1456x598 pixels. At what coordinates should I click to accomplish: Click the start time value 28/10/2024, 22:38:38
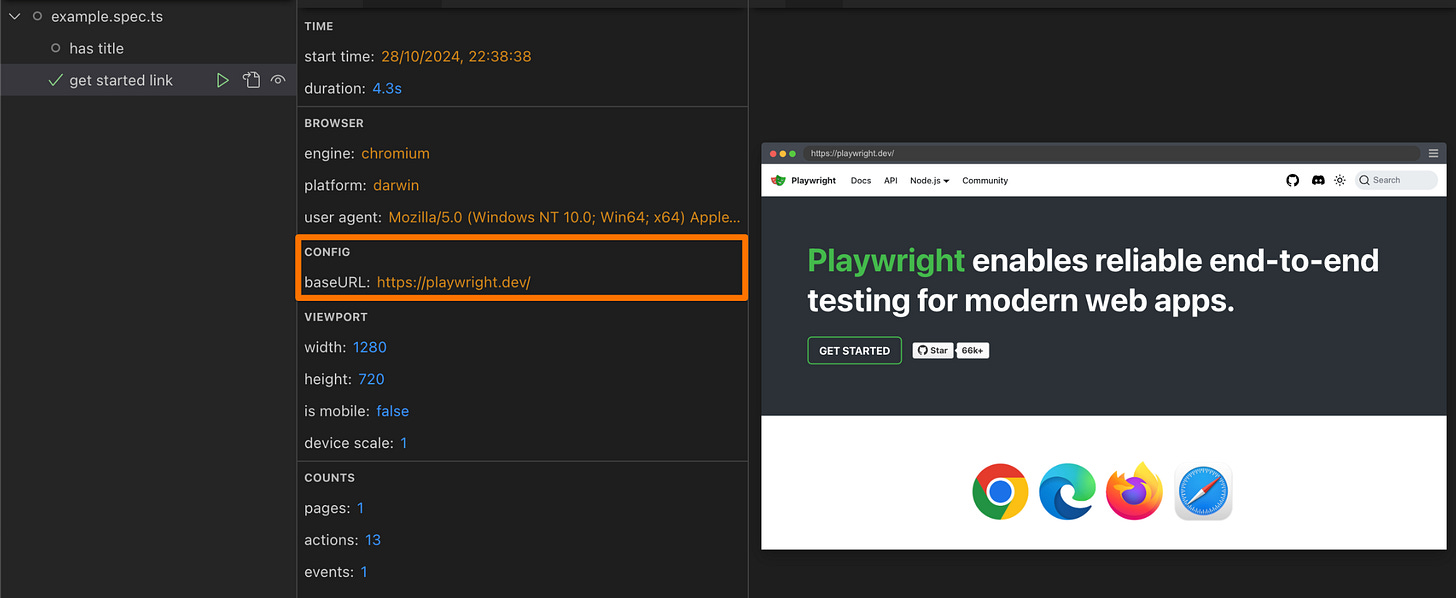coord(456,56)
